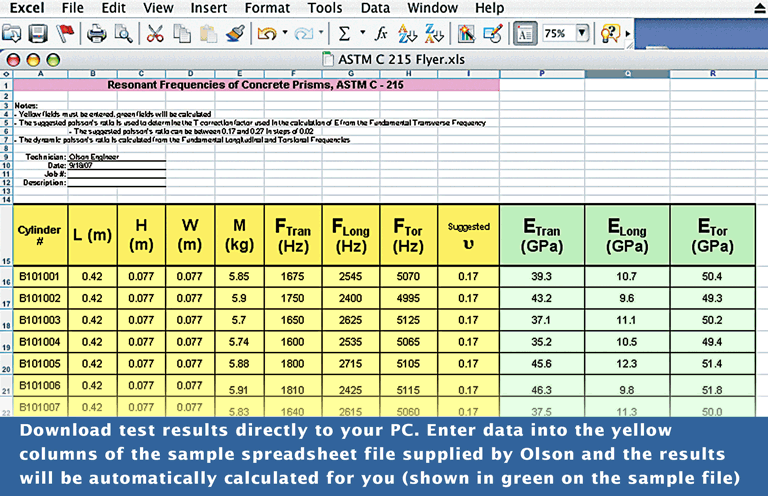
Task: Open the File menu
Action: click(x=72, y=8)
